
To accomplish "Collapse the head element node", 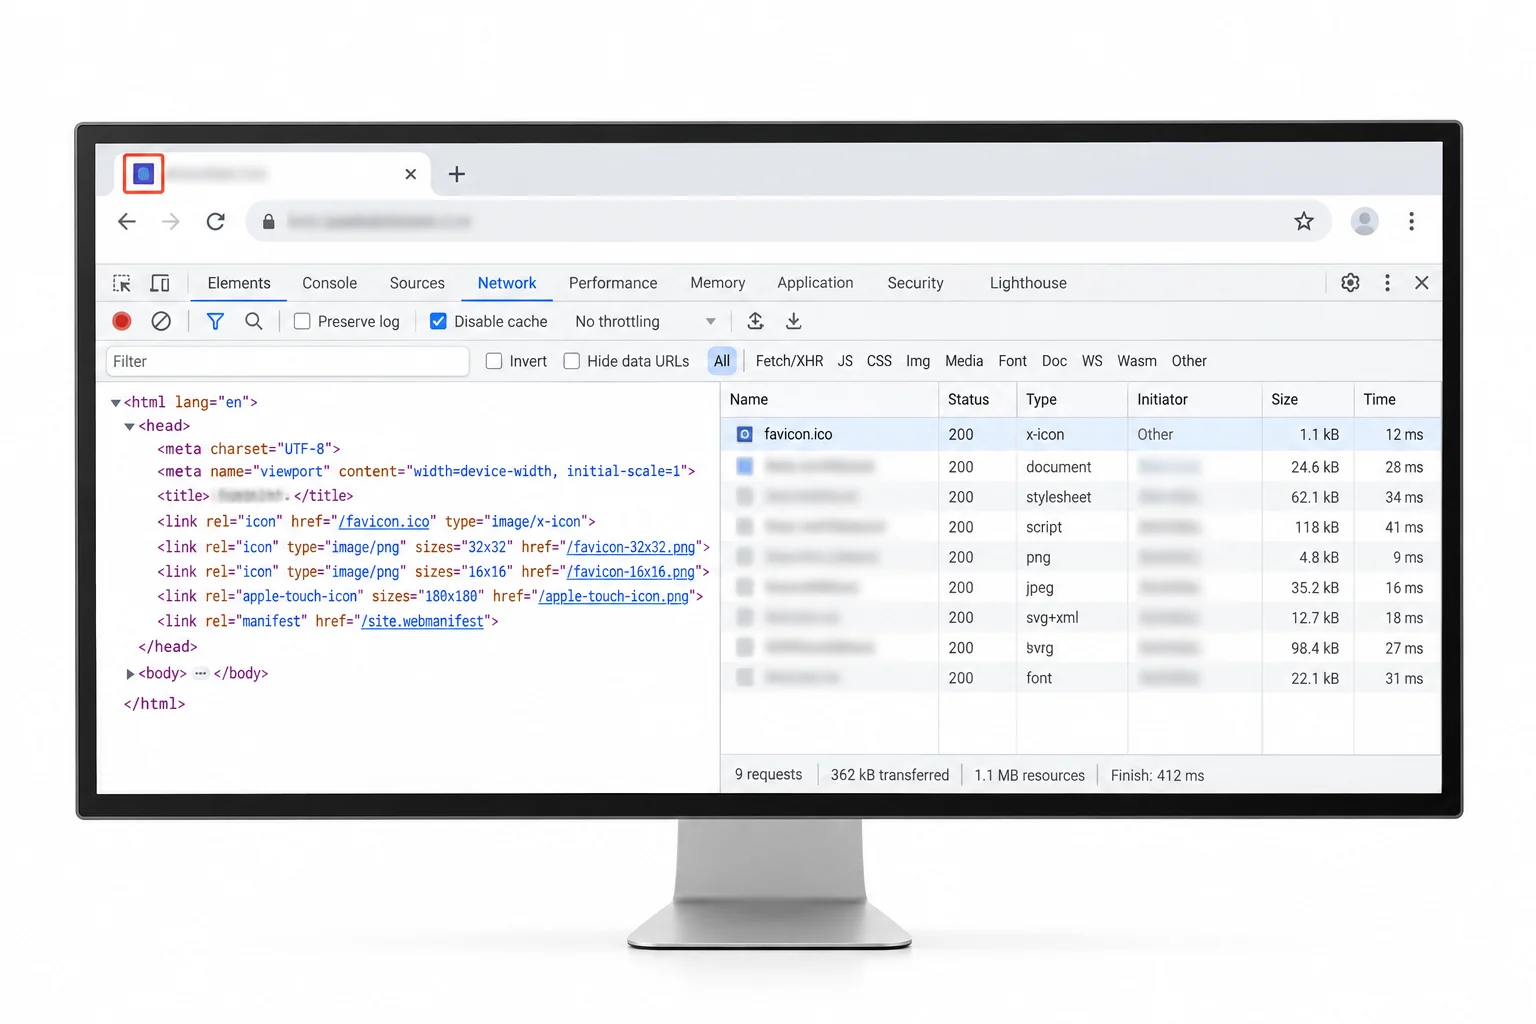I will click(x=129, y=426).
